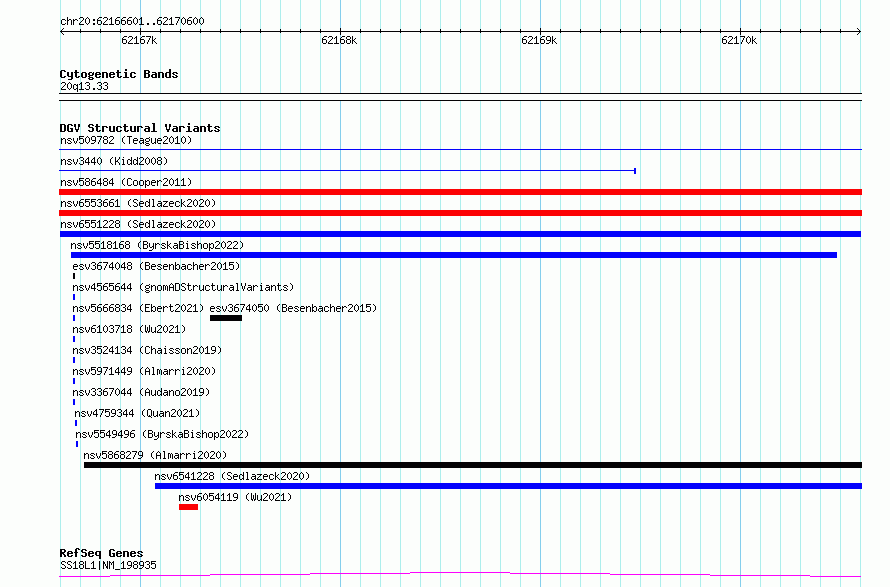890x587 pixels.
Task: Click the red bar under nsv6553661
Action: coord(460,213)
